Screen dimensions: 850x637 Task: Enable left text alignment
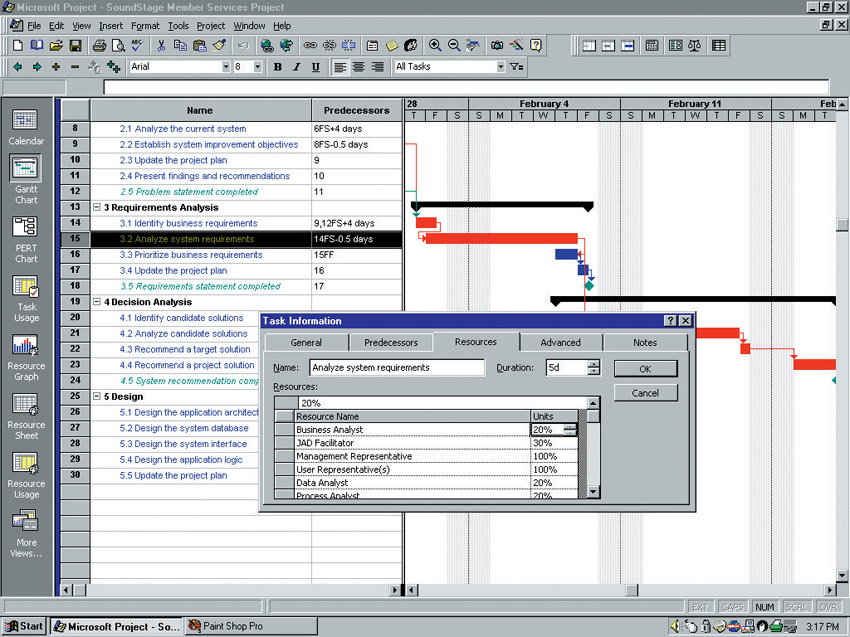(340, 67)
